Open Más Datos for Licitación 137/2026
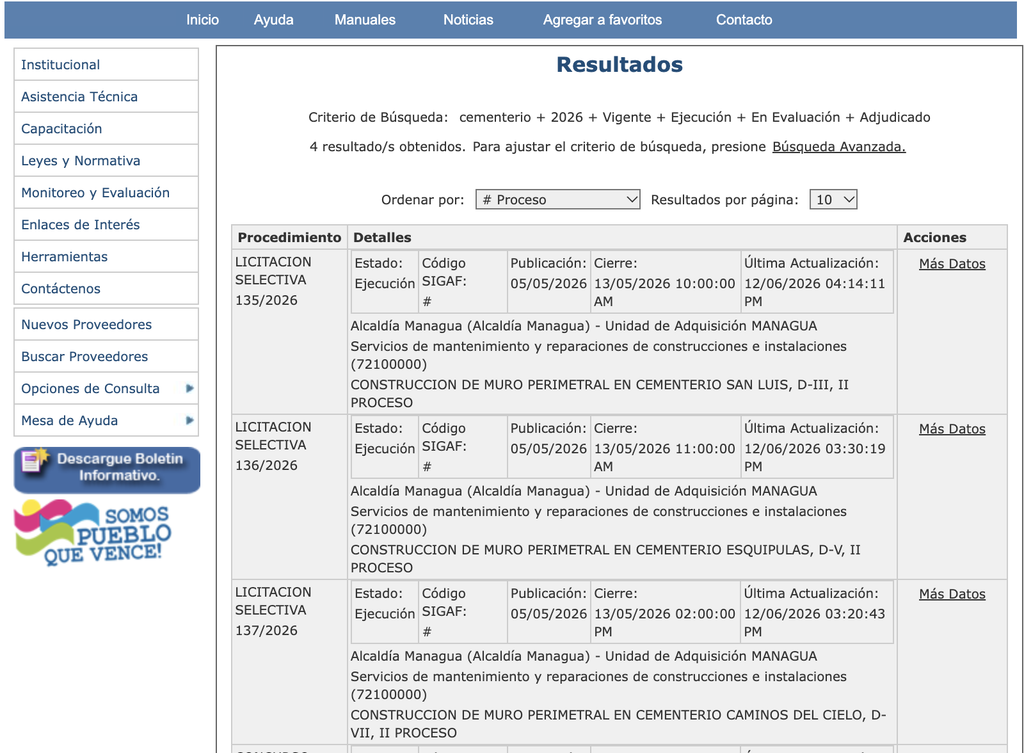 [952, 594]
